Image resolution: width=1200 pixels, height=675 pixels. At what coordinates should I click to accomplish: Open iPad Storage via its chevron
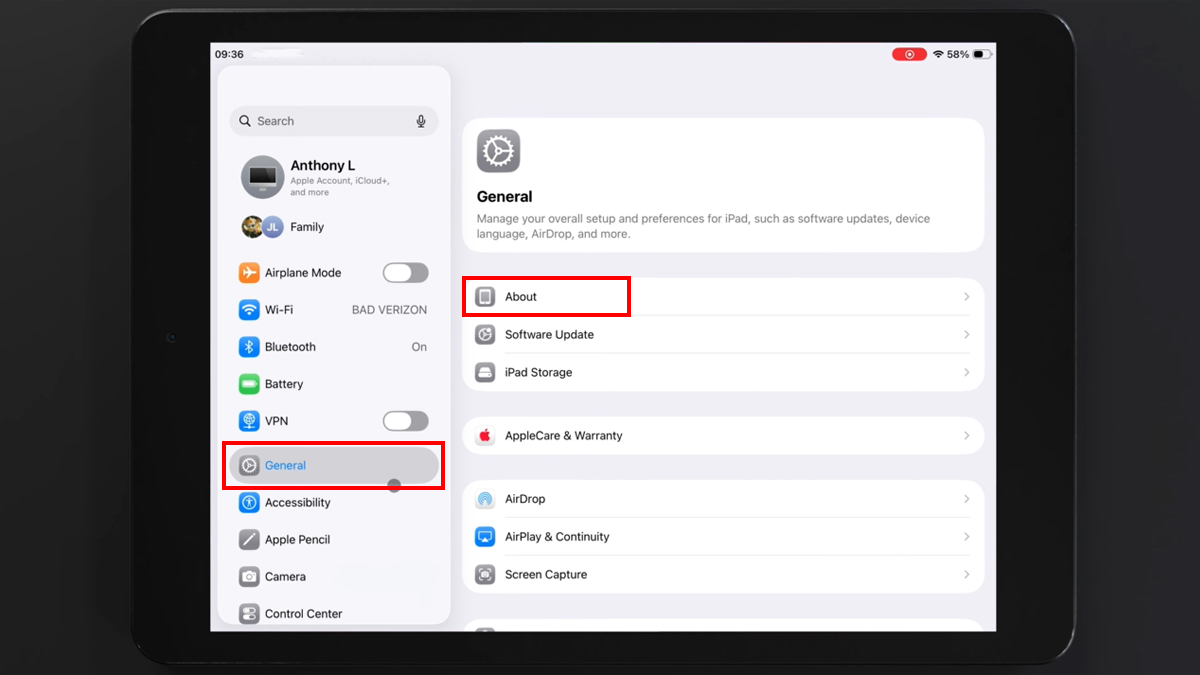[967, 373]
